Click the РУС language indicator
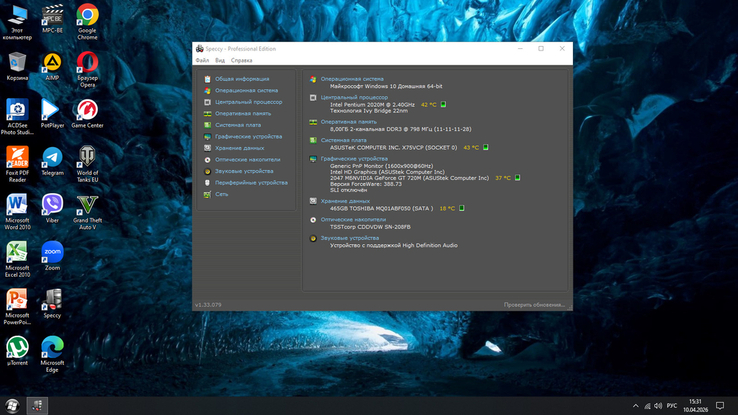The image size is (738, 415). coord(672,406)
